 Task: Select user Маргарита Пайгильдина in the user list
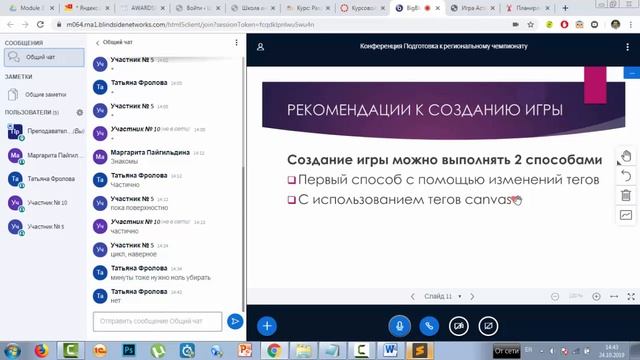coord(44,156)
